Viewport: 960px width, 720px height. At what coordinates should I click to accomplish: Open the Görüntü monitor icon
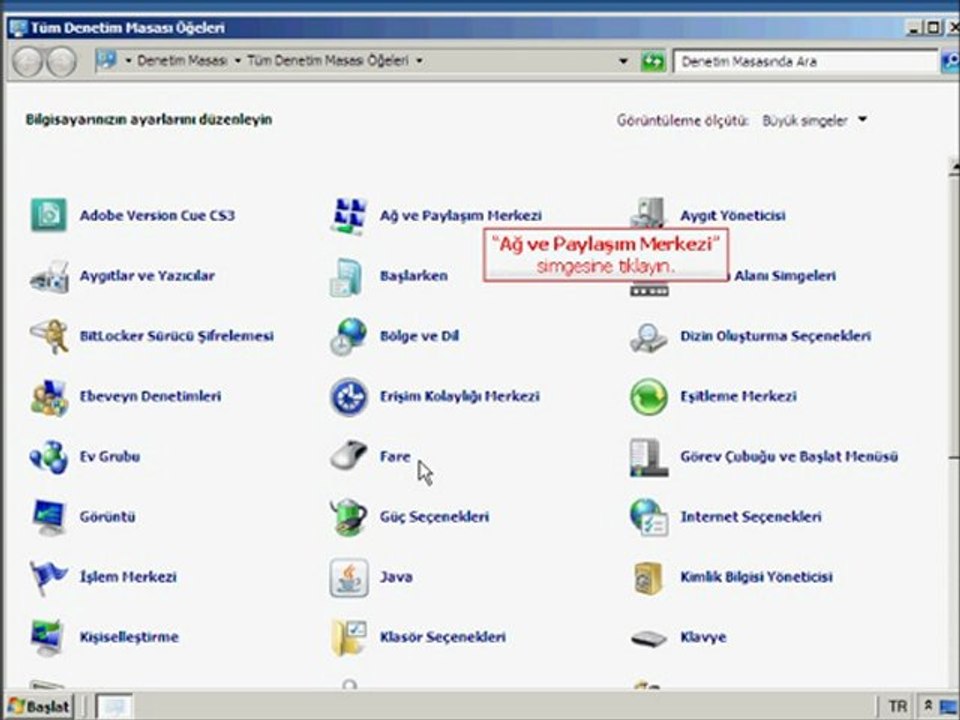pyautogui.click(x=49, y=517)
